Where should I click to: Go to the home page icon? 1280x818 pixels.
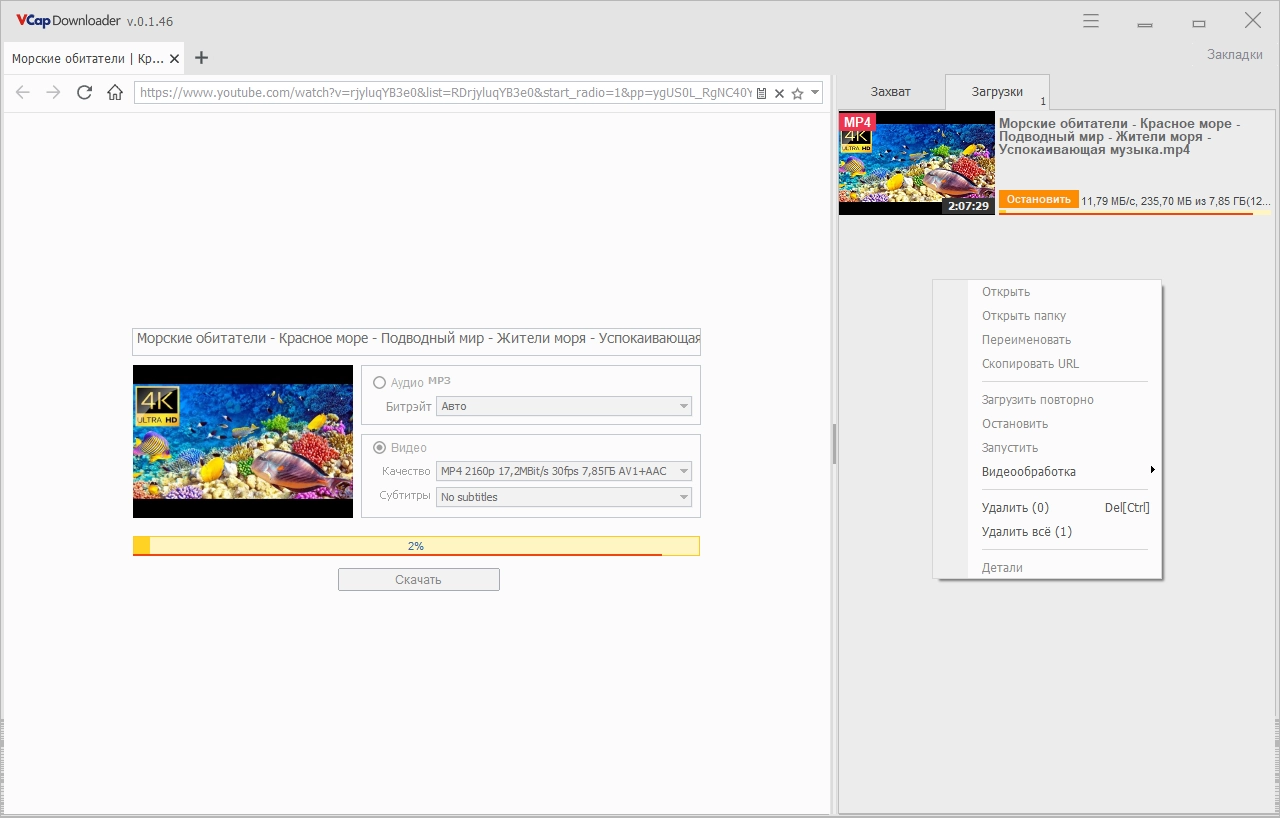(x=115, y=93)
